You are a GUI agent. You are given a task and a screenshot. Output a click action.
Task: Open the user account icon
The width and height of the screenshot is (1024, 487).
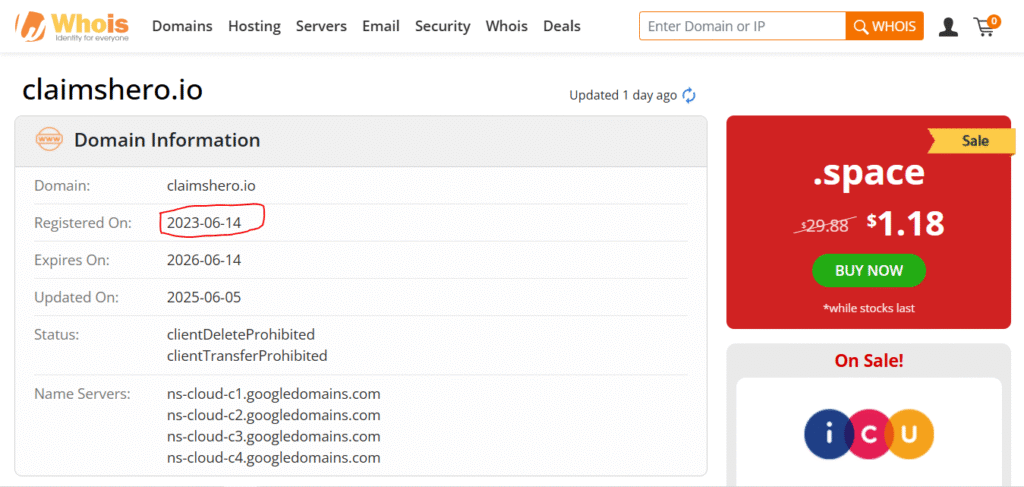(x=948, y=27)
